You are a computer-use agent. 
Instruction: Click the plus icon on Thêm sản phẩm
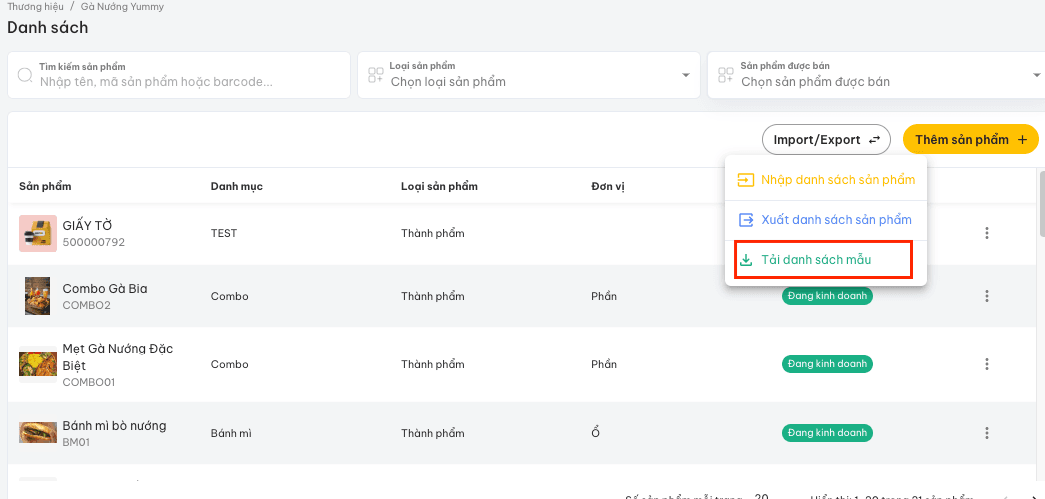click(x=1022, y=140)
